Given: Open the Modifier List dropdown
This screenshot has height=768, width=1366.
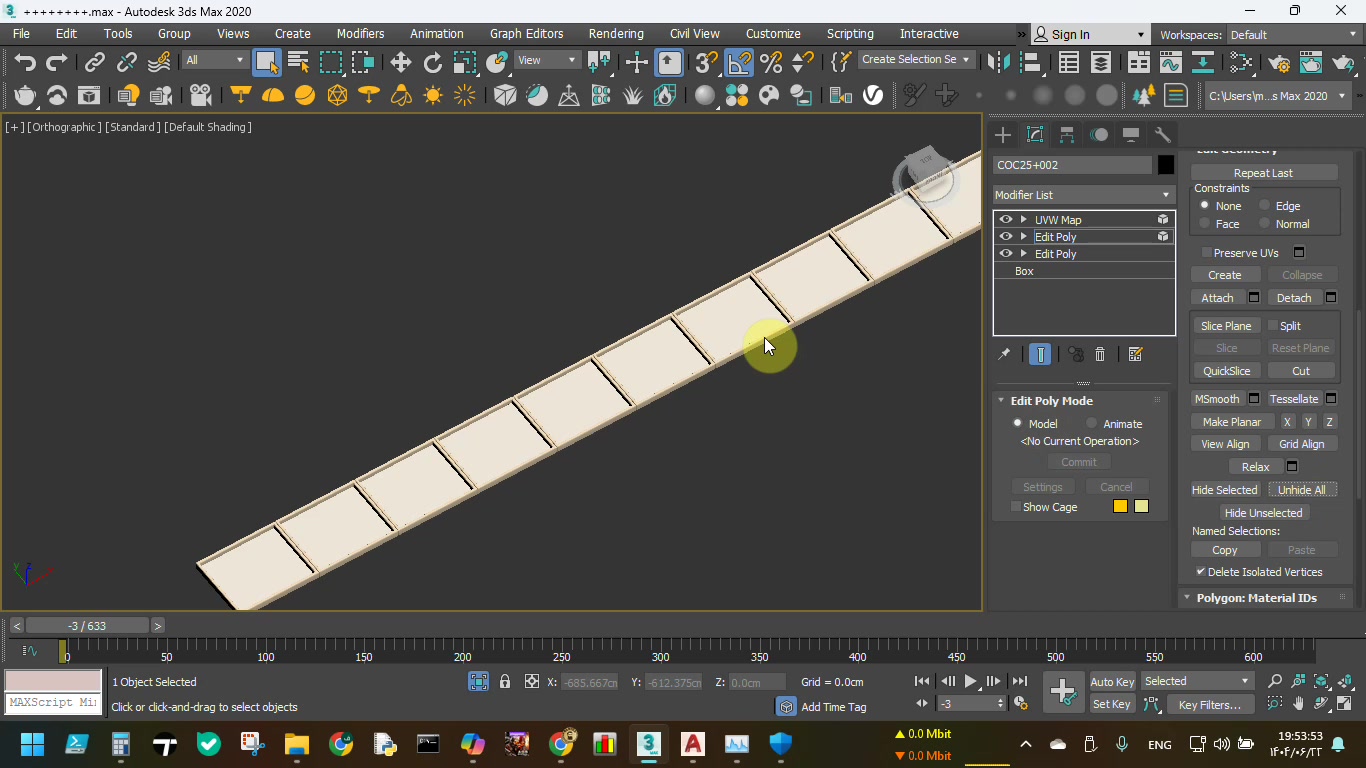Looking at the screenshot, I should [1083, 195].
